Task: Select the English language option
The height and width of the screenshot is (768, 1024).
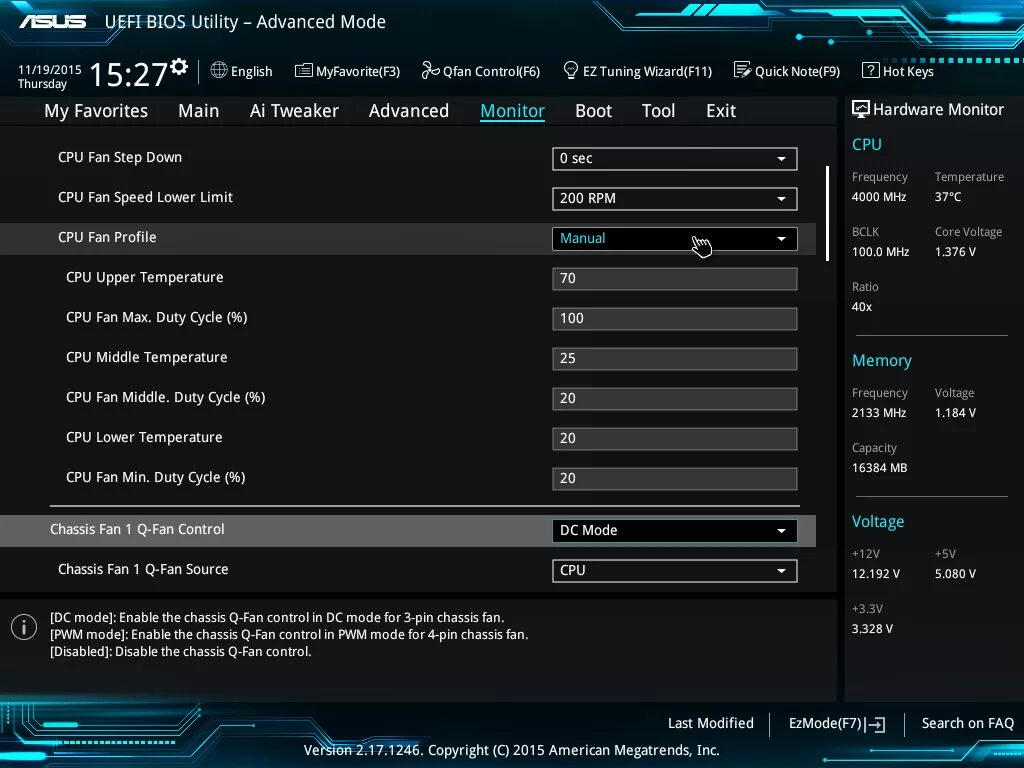Action: 251,71
